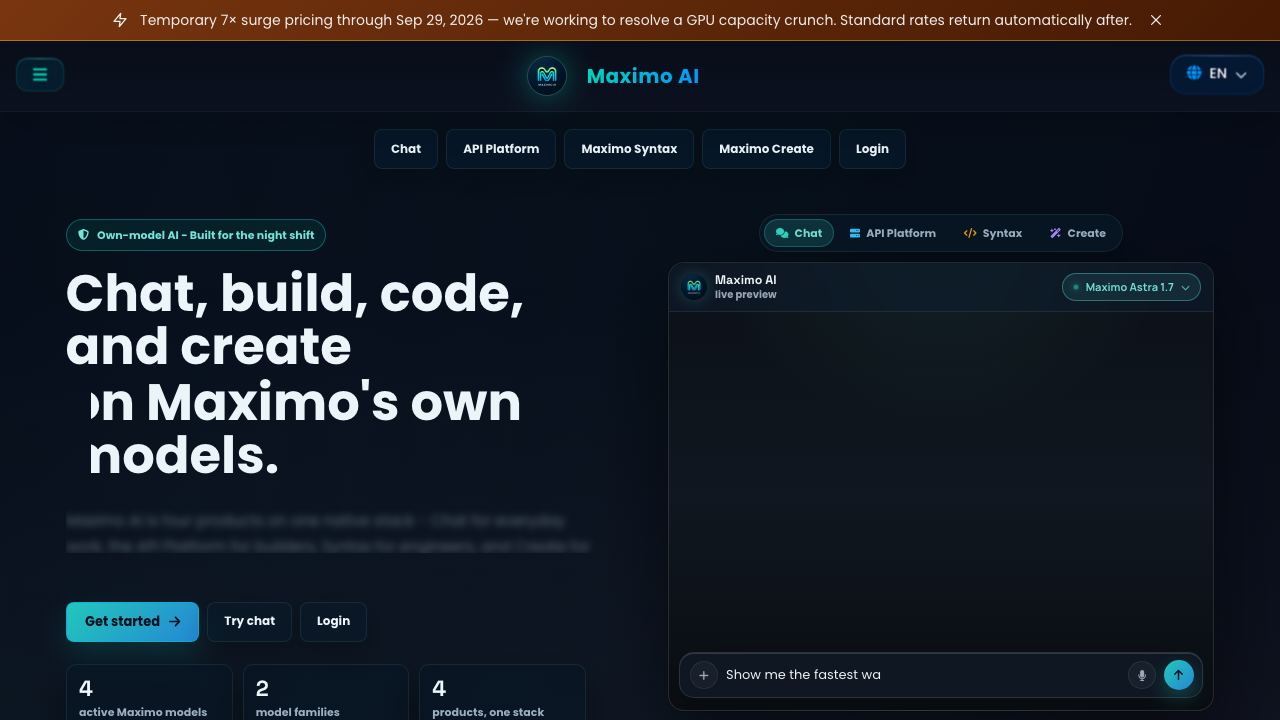Switch to API Platform preview tab
Screen dimensions: 1280x720
(x=892, y=233)
